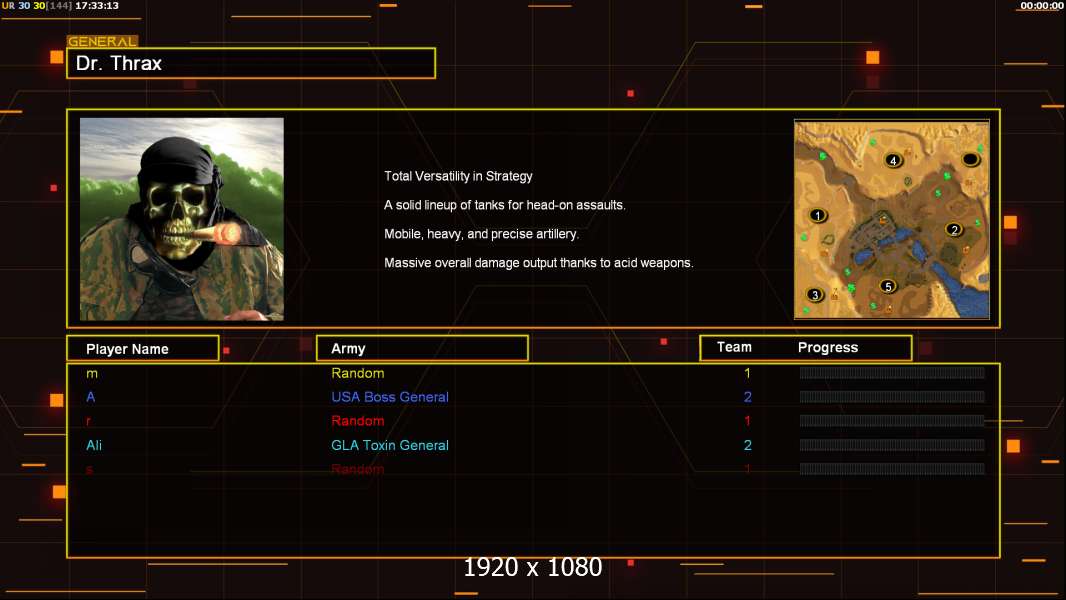Viewport: 1066px width, 600px height.
Task: Click the 'Total Versatility in Strategy' text
Action: (x=458, y=176)
